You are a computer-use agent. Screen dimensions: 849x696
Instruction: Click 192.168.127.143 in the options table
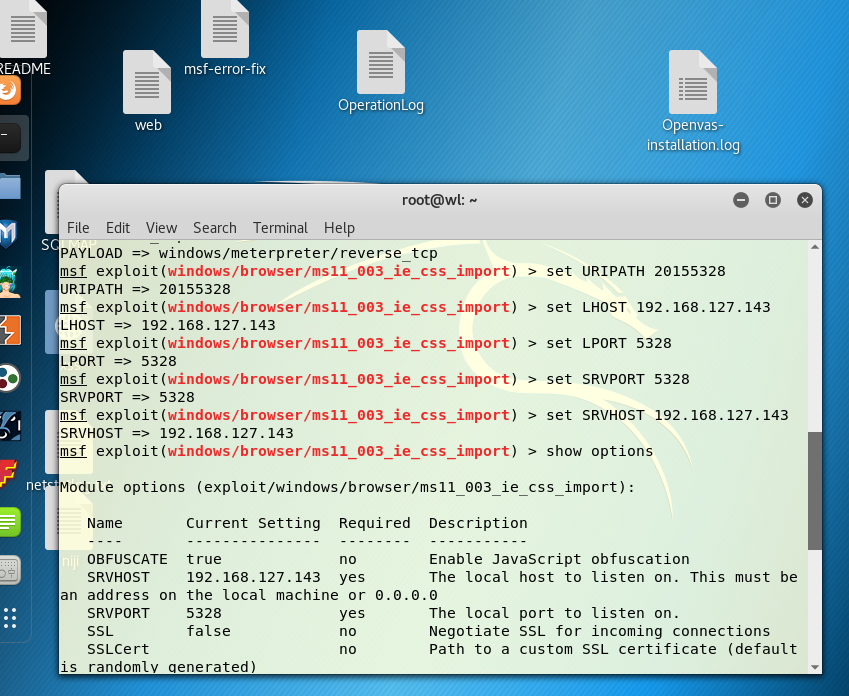point(253,577)
